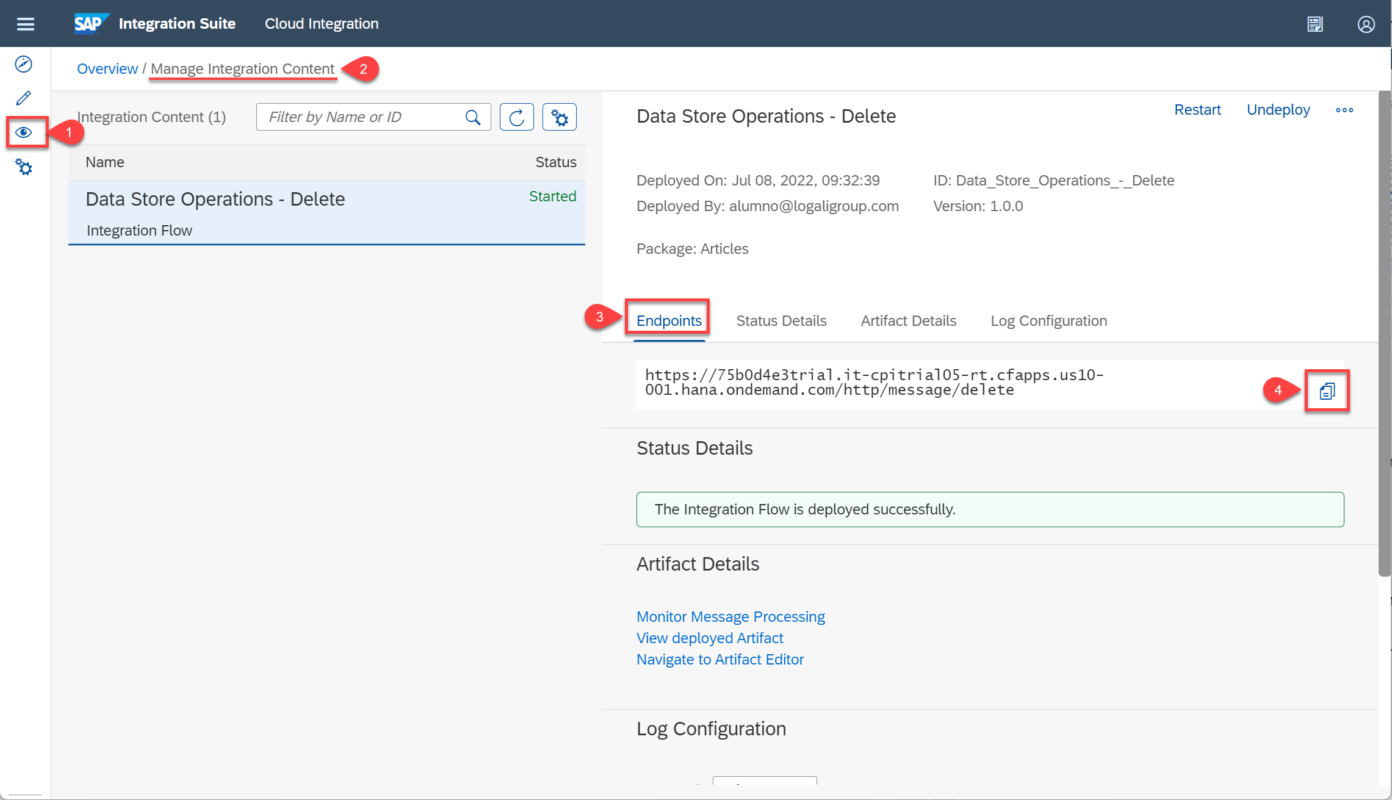The height and width of the screenshot is (800, 1392).
Task: Click the Integration Content (1) heading
Action: click(x=151, y=117)
